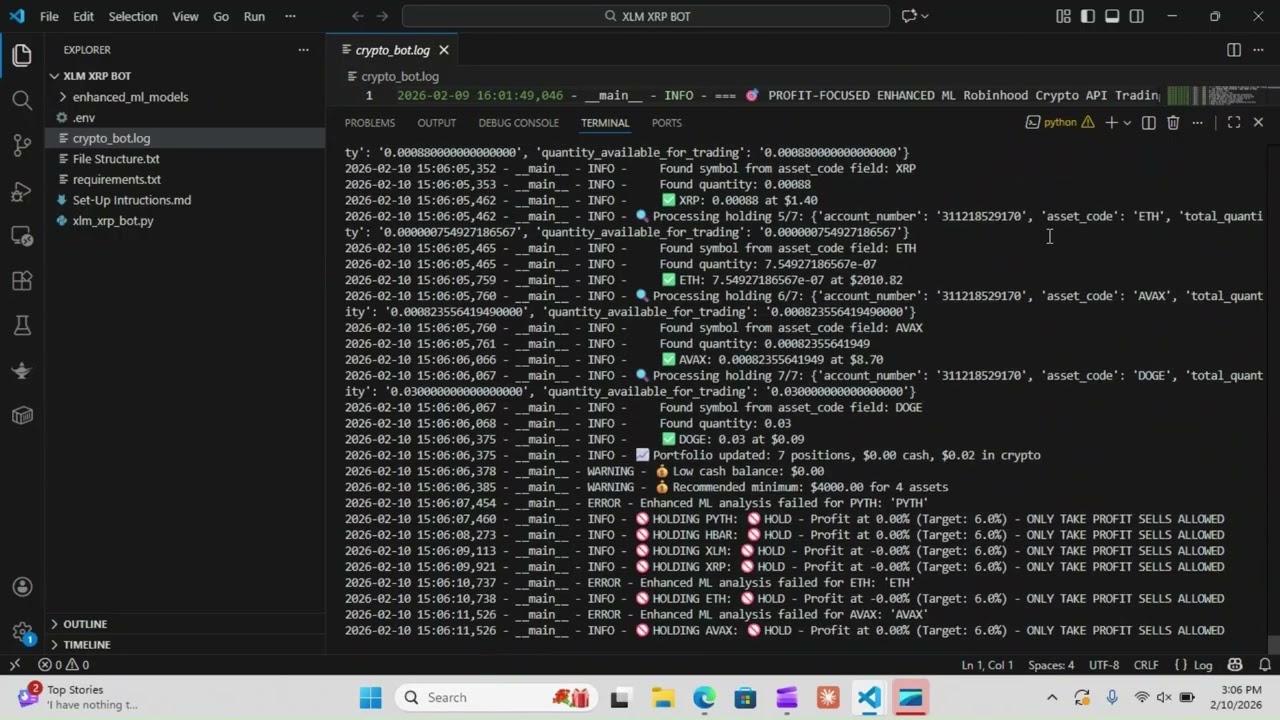Switch to the Debug Console tab

coord(518,123)
